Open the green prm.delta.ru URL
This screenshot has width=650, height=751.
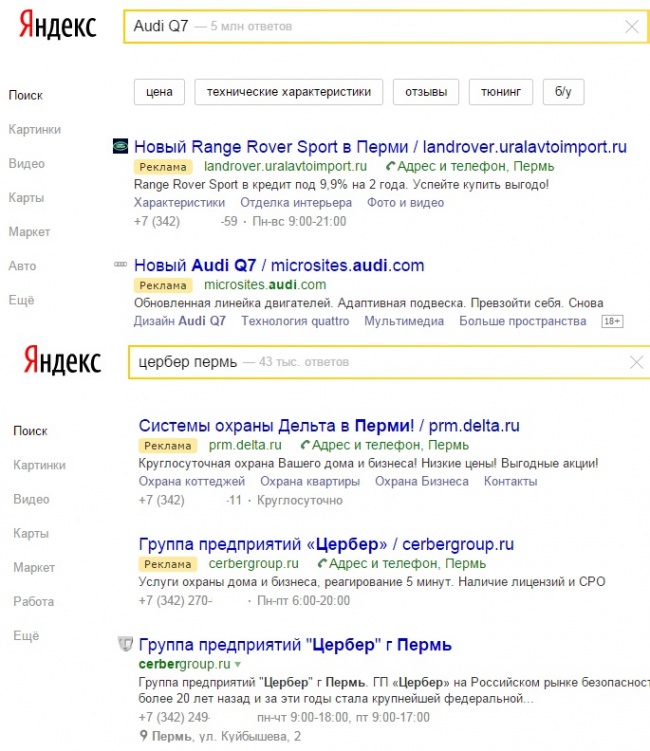245,445
